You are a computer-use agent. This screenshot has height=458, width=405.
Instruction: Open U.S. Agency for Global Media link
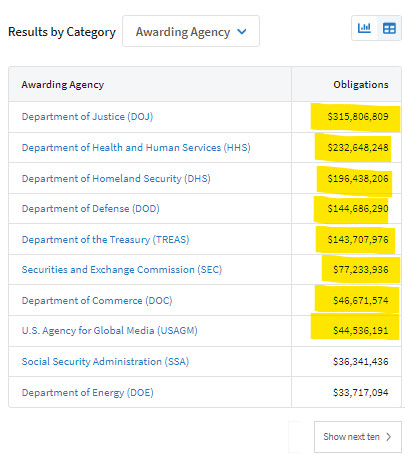click(x=110, y=331)
